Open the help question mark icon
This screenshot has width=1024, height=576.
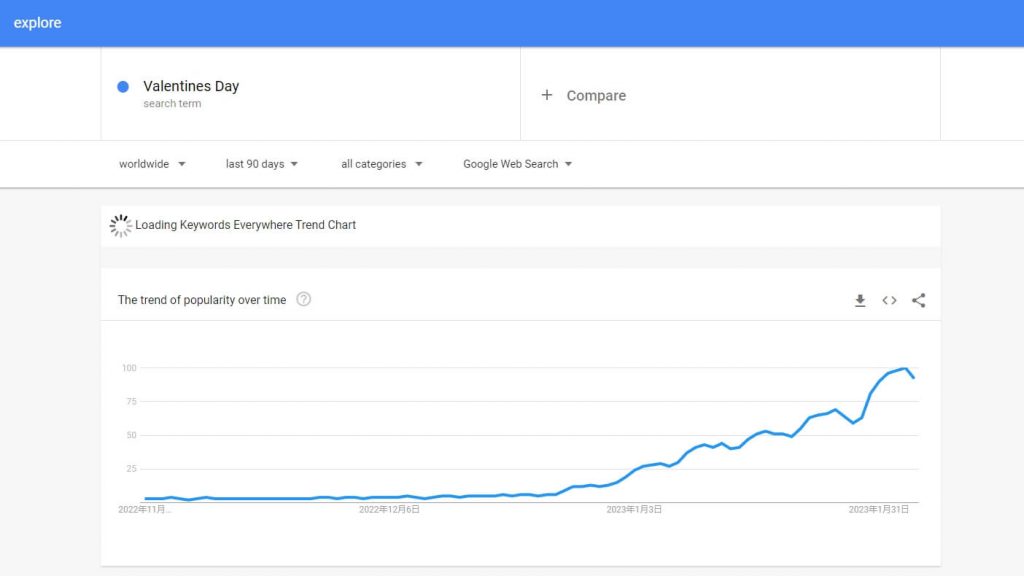pyautogui.click(x=304, y=299)
